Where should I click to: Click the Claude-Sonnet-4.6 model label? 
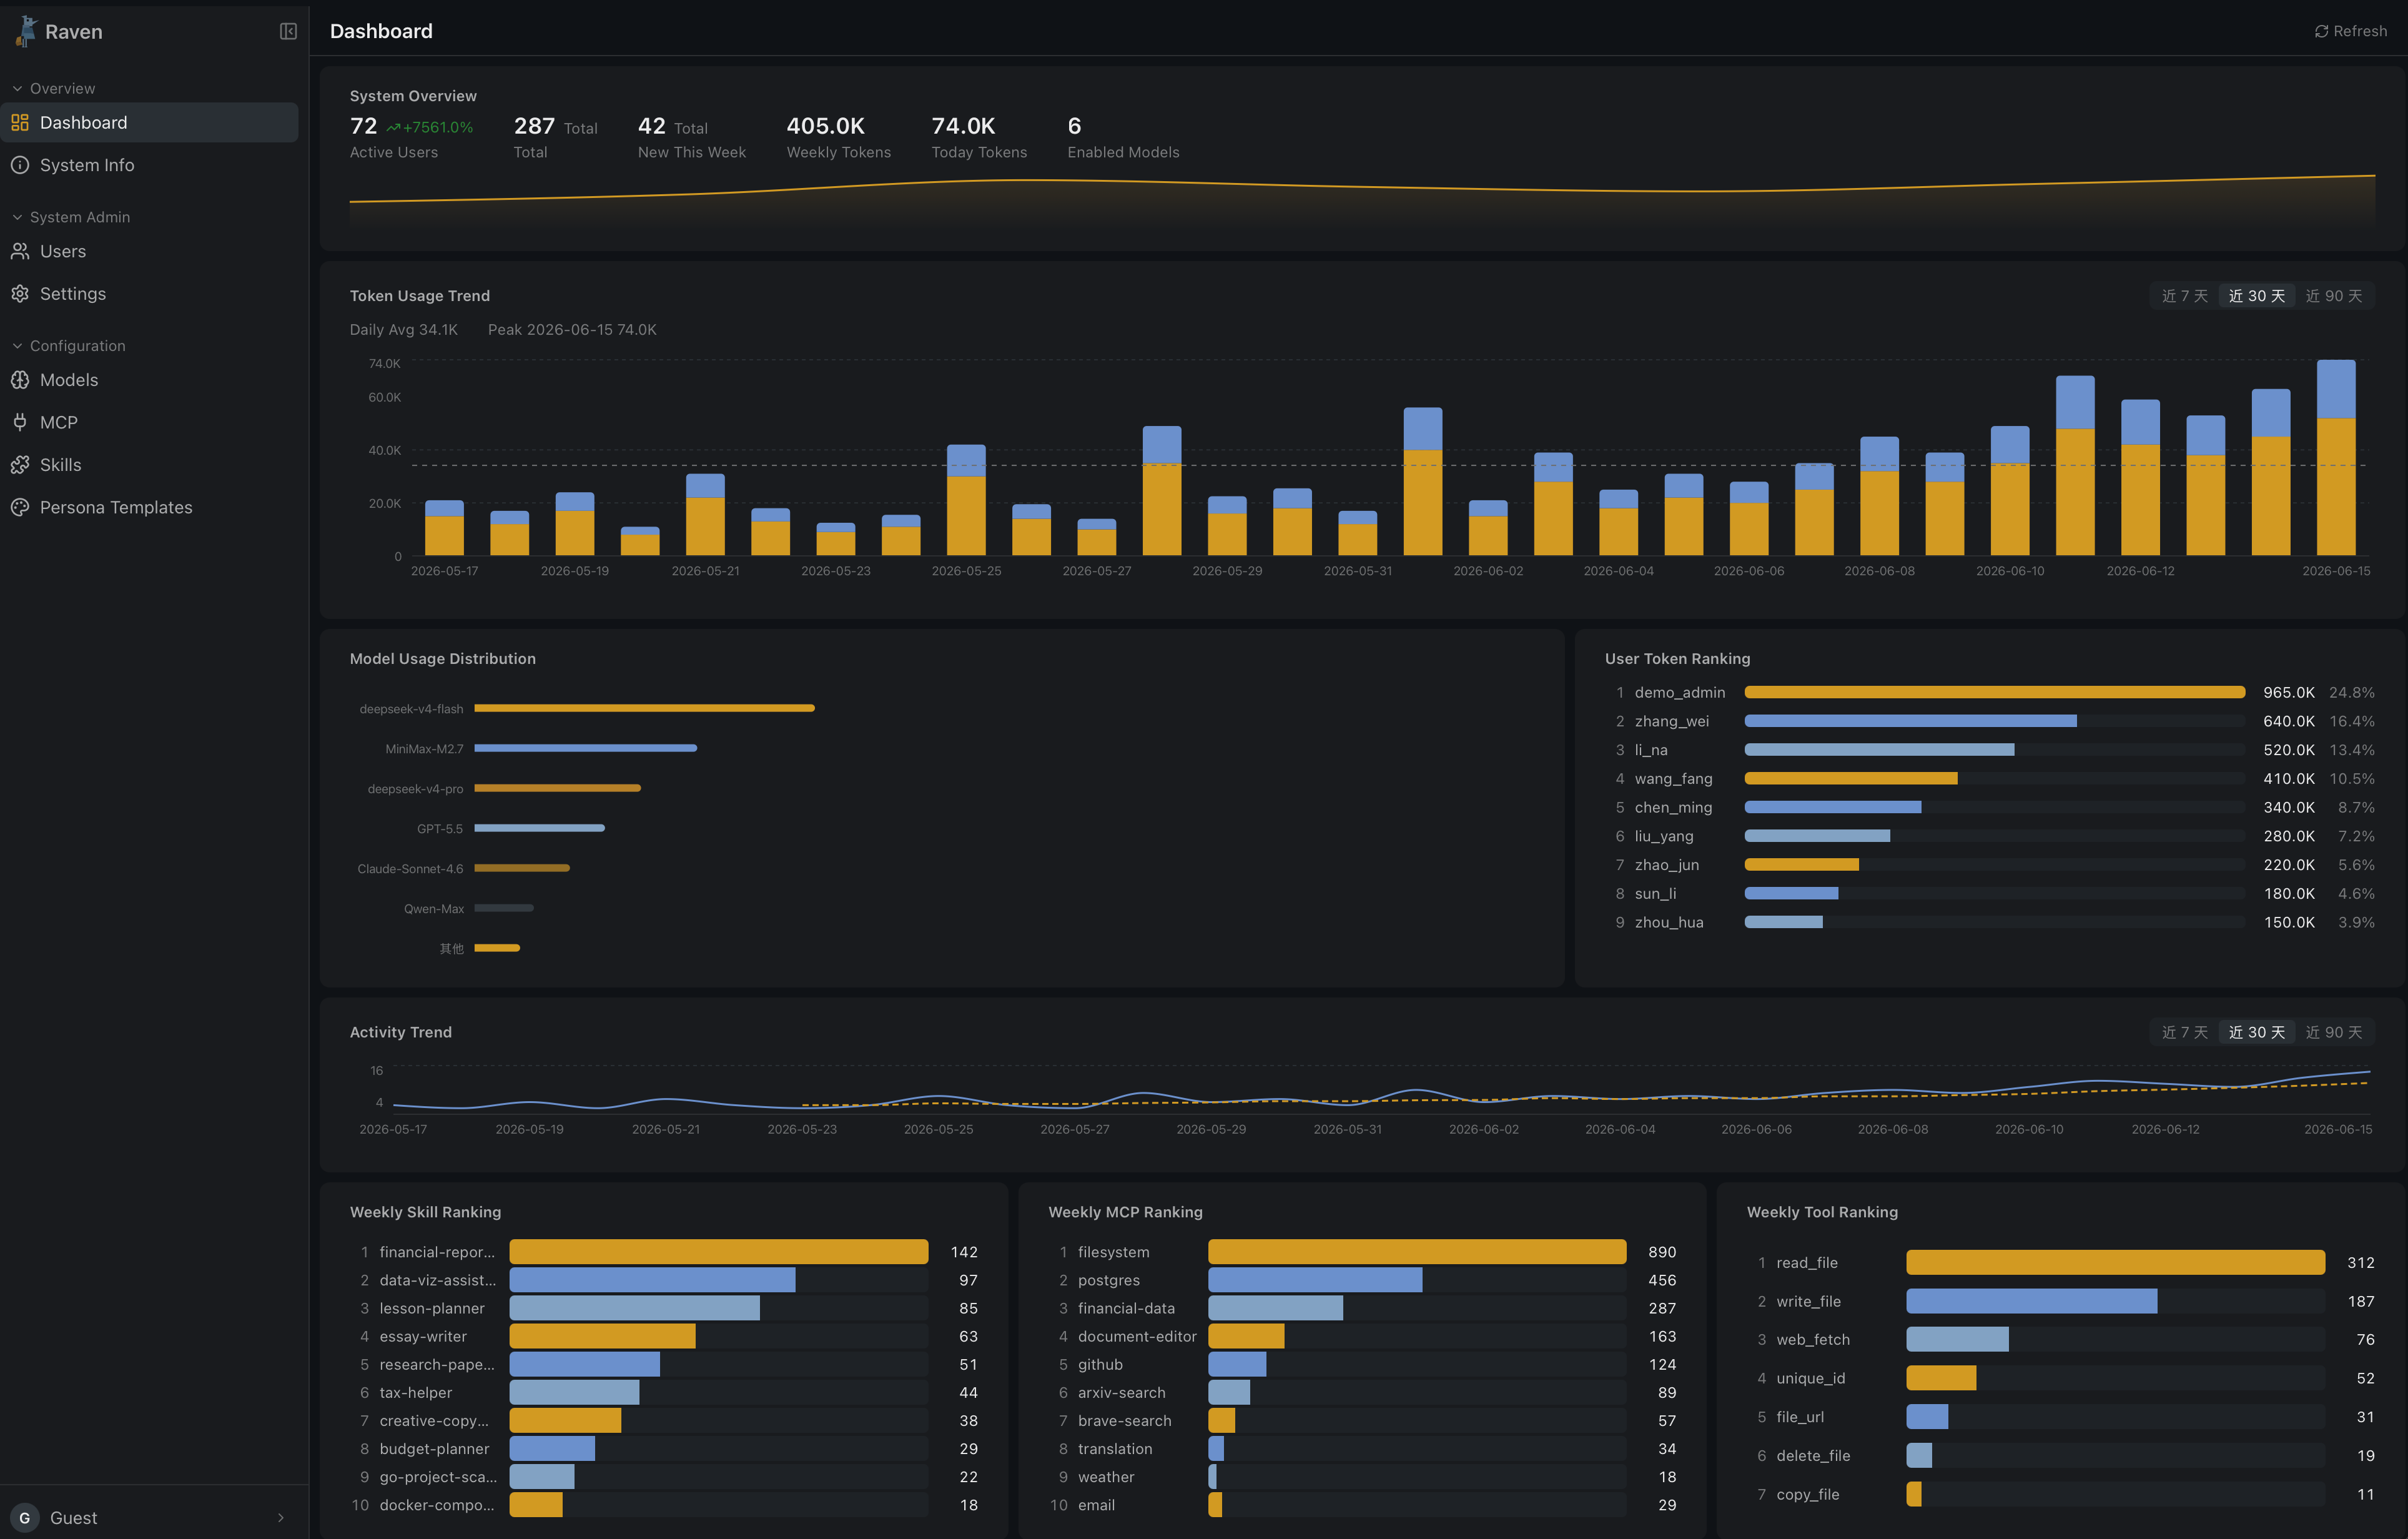[410, 868]
